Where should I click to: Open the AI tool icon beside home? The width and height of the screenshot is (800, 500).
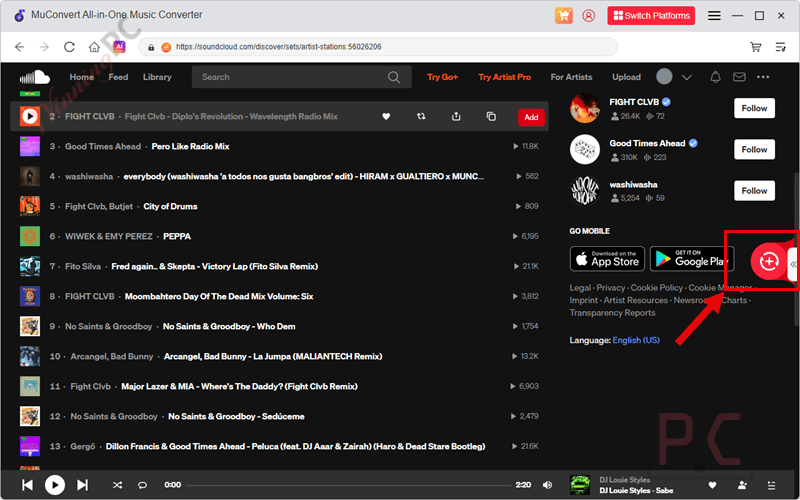(119, 47)
